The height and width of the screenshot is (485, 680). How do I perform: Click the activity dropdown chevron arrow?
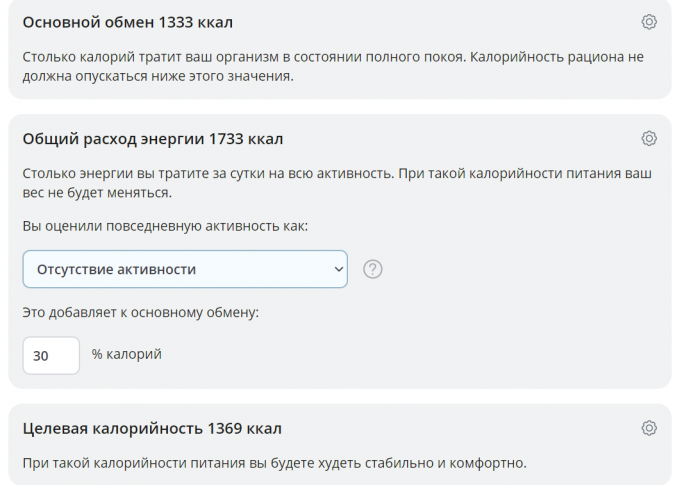(x=336, y=269)
